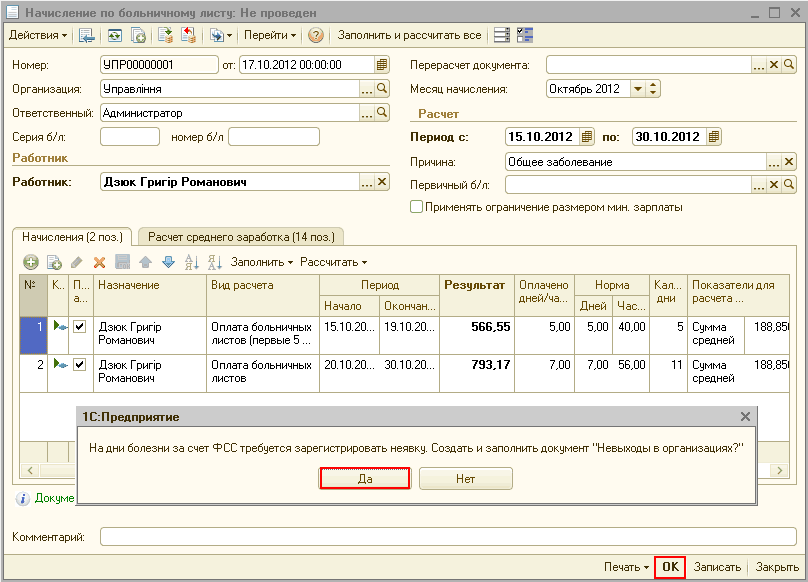808x582 pixels.
Task: Click Нет in the dialog
Action: click(x=465, y=478)
